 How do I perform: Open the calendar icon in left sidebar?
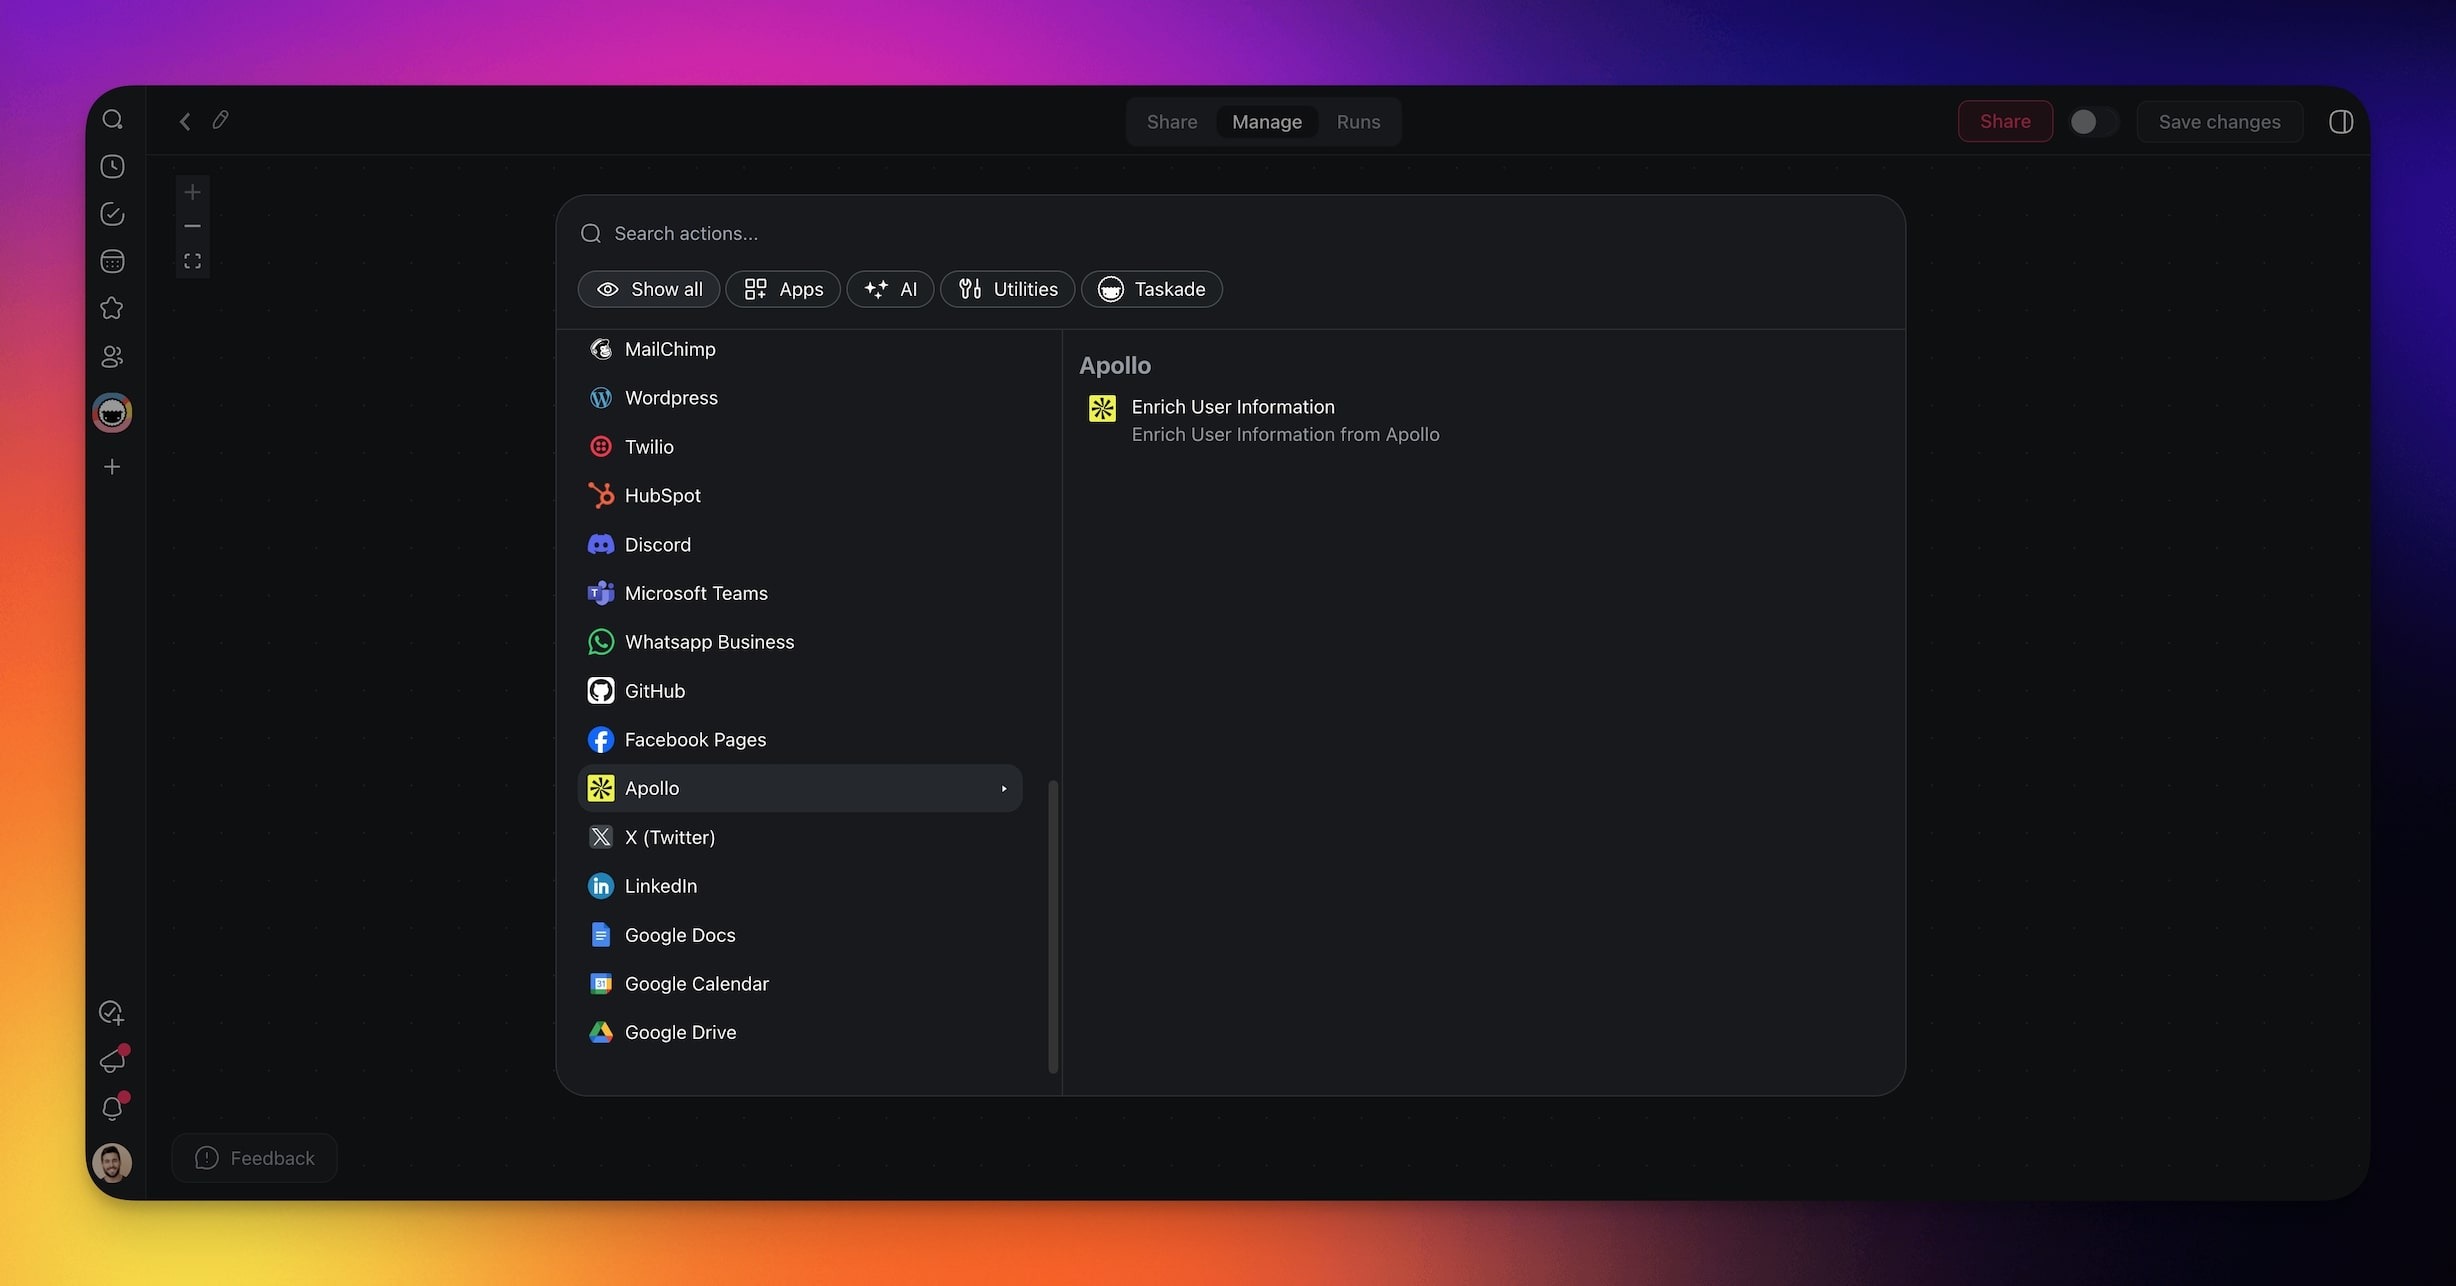point(113,262)
